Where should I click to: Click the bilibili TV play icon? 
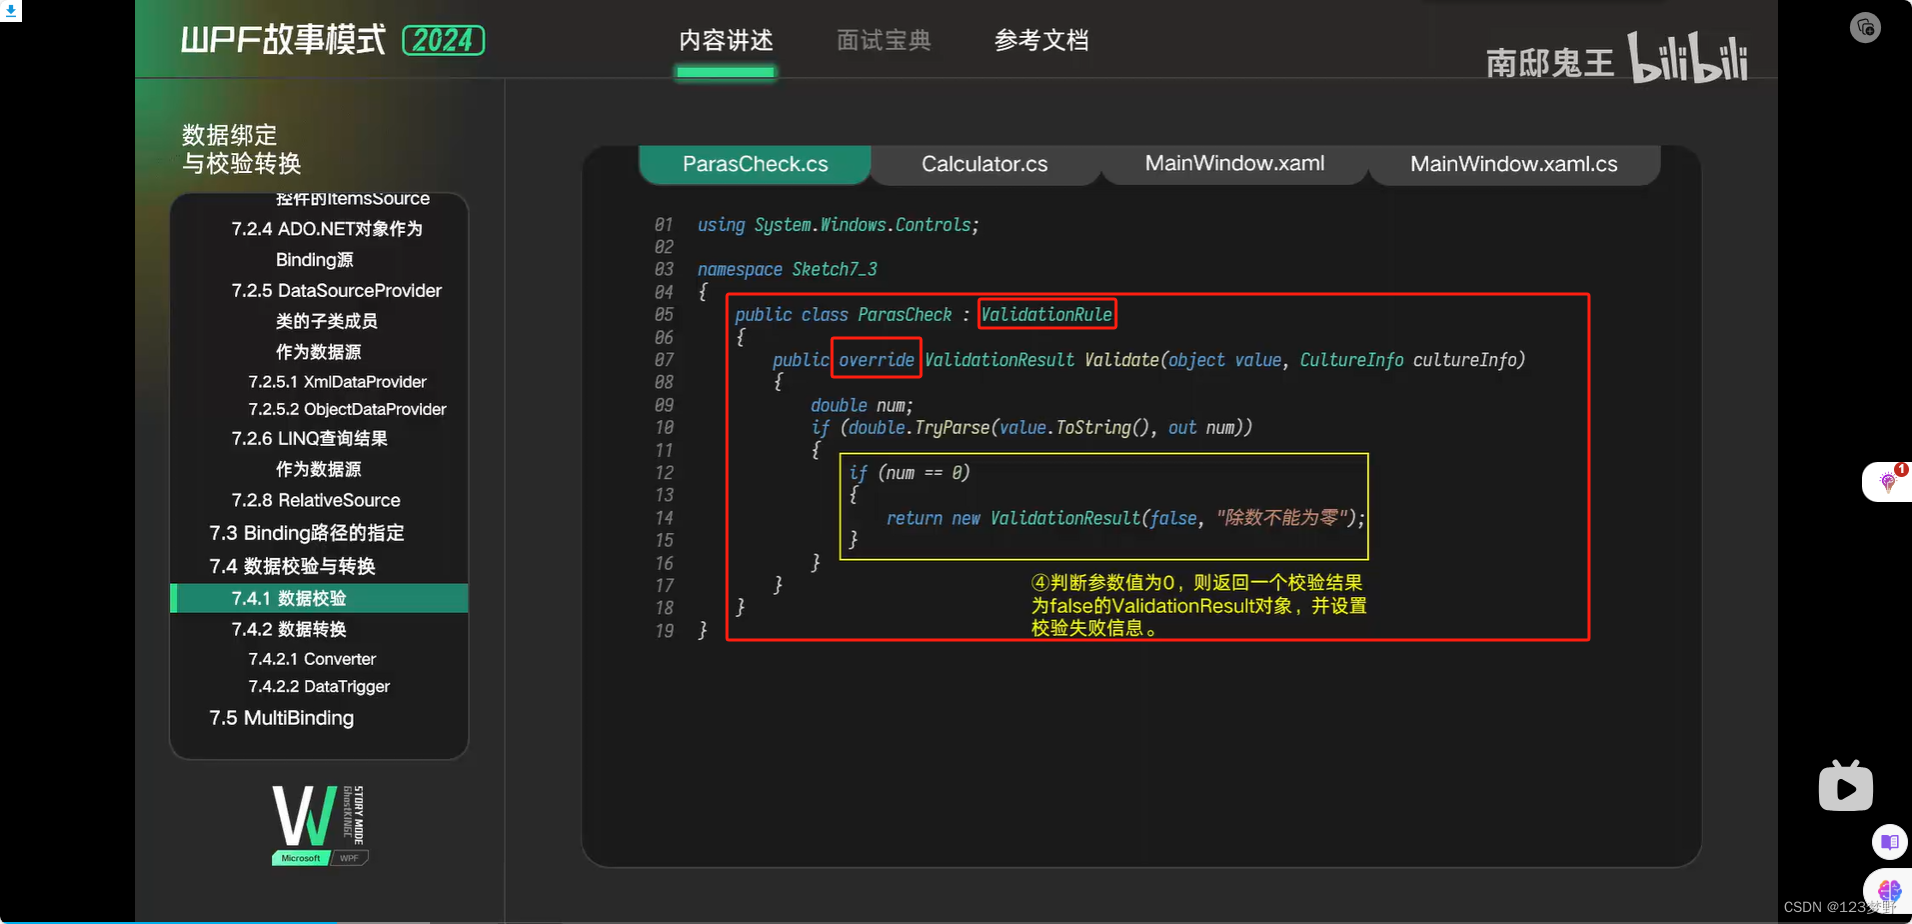tap(1845, 786)
